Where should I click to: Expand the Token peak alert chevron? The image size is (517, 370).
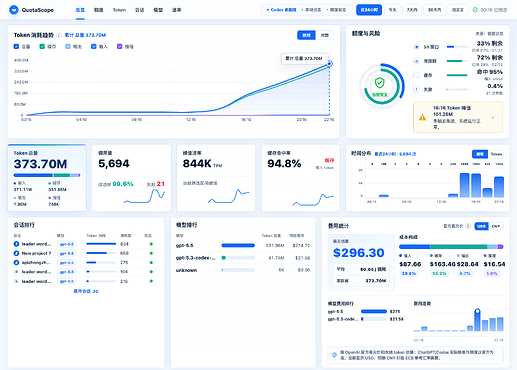493,117
